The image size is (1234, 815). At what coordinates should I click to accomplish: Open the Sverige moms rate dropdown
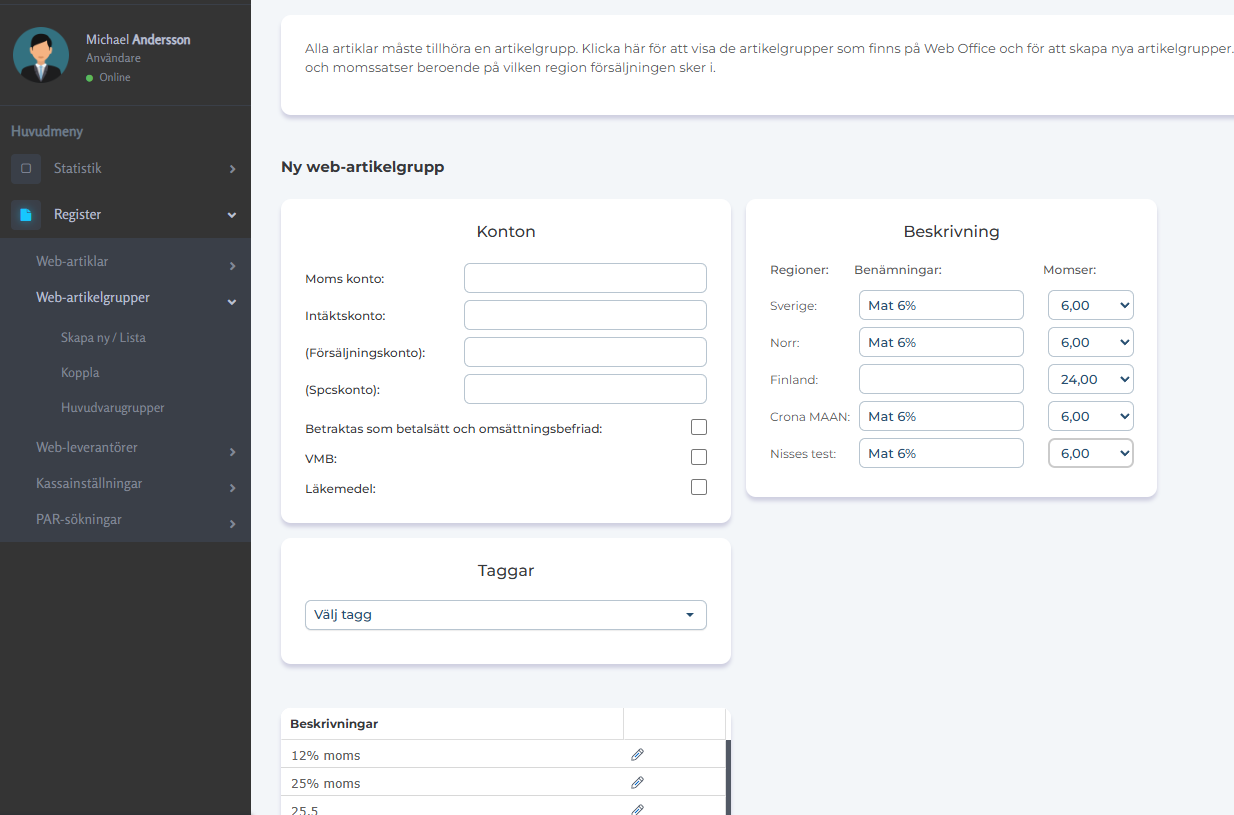1090,306
